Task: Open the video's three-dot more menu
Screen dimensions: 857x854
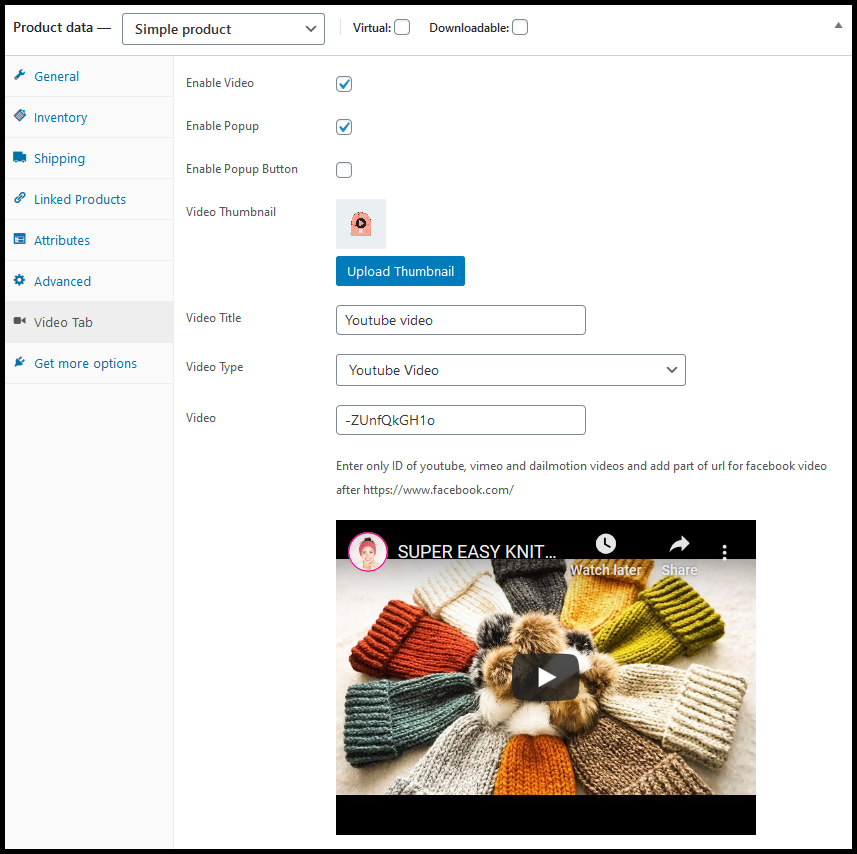Action: (x=725, y=552)
